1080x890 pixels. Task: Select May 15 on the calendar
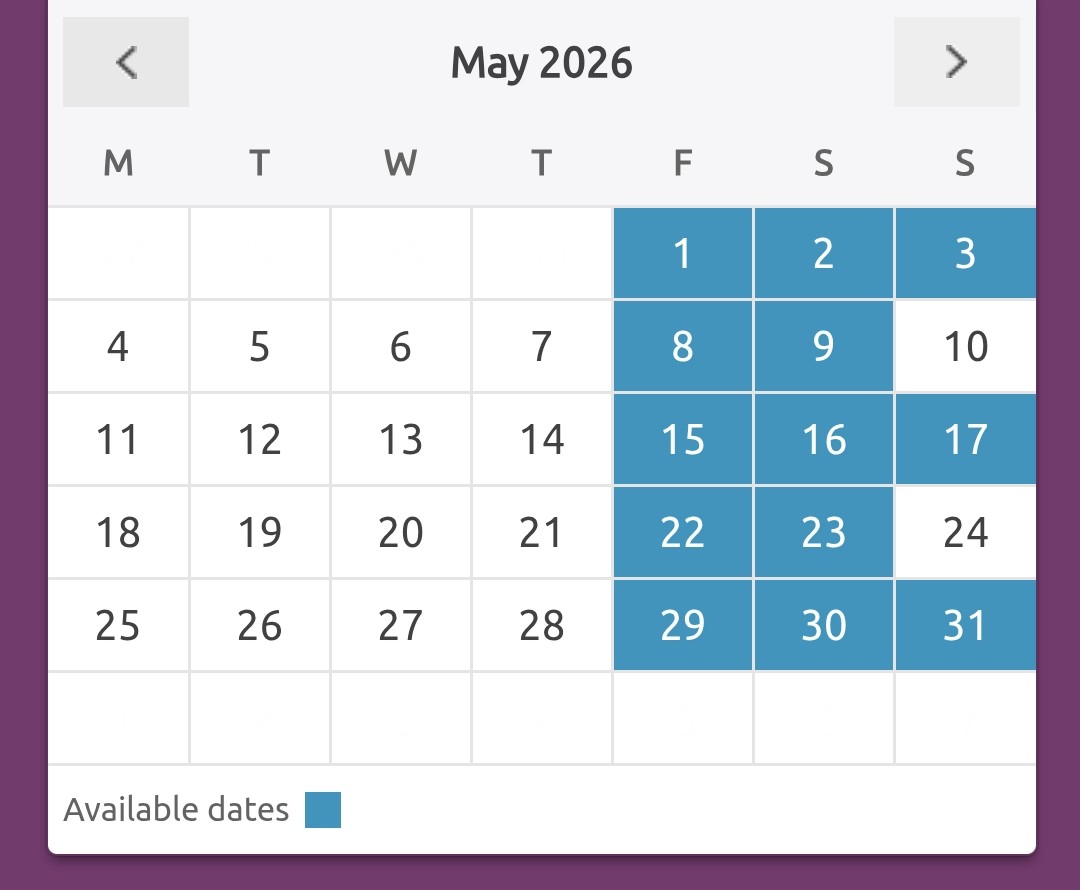coord(682,440)
